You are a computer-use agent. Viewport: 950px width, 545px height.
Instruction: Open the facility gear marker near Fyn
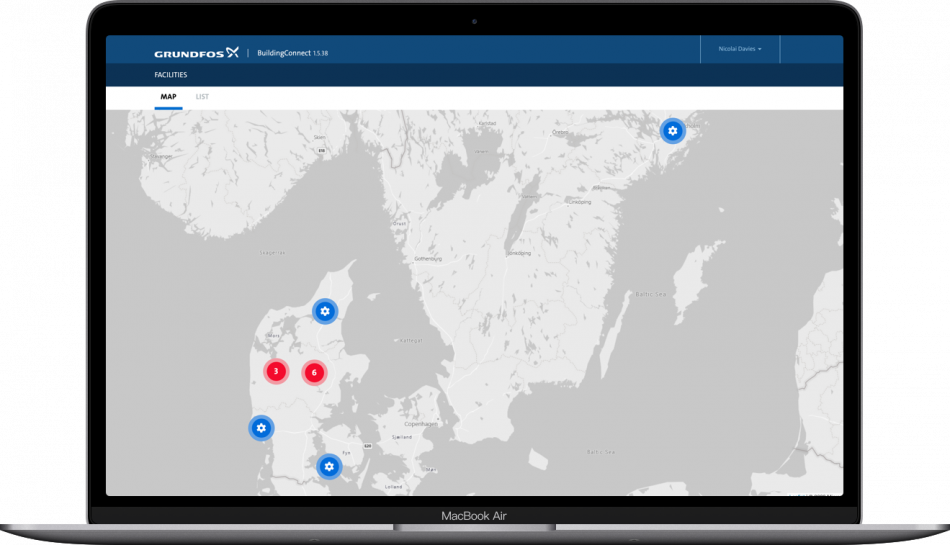[329, 467]
